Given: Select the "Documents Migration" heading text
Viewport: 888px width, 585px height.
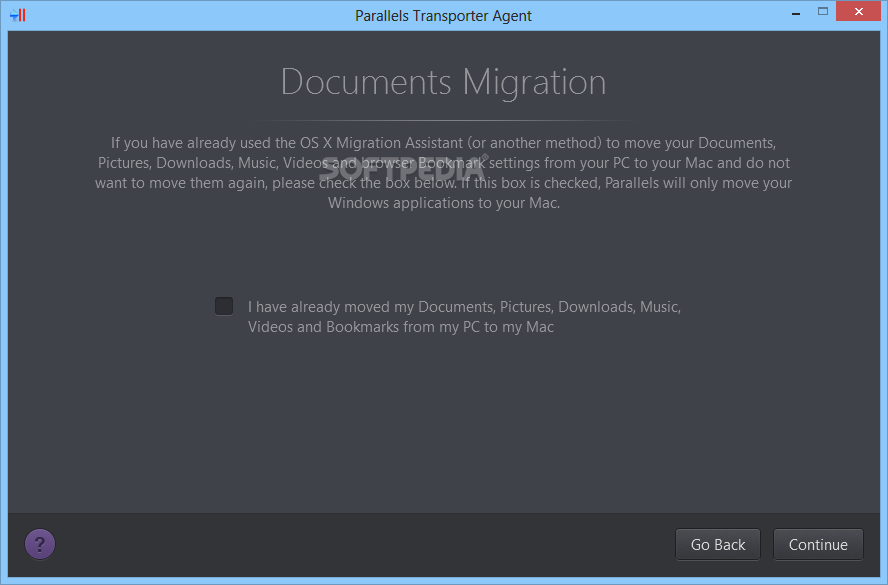Looking at the screenshot, I should coord(443,82).
